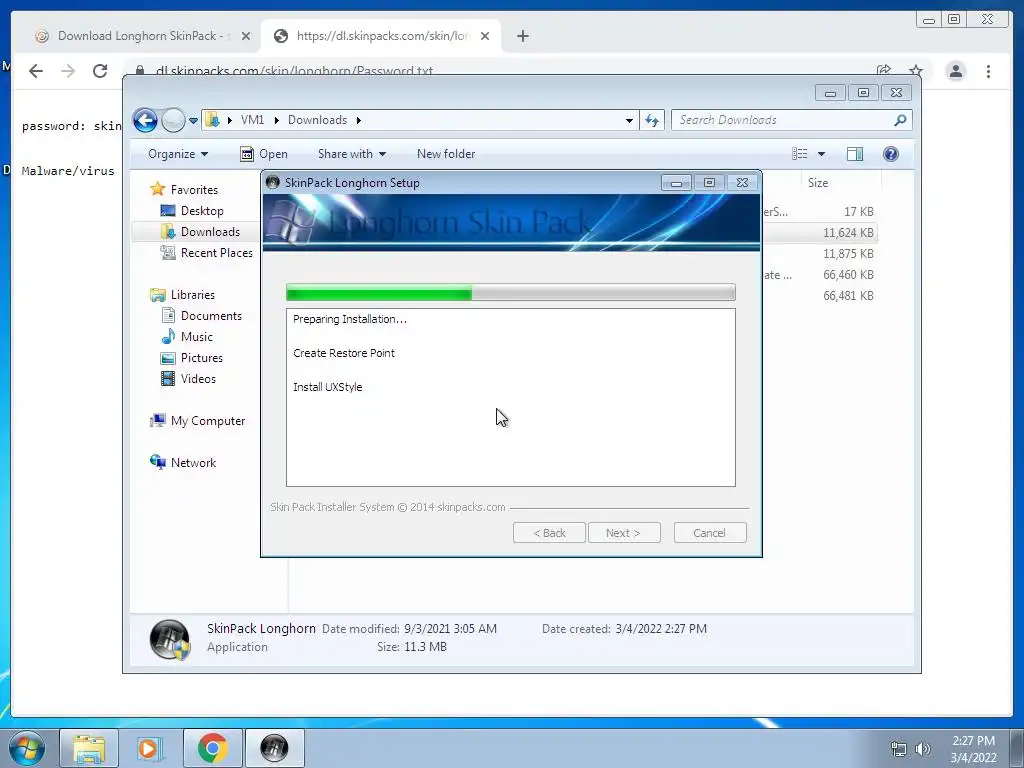The height and width of the screenshot is (768, 1024).
Task: Click Chrome icon in taskbar
Action: tap(212, 748)
